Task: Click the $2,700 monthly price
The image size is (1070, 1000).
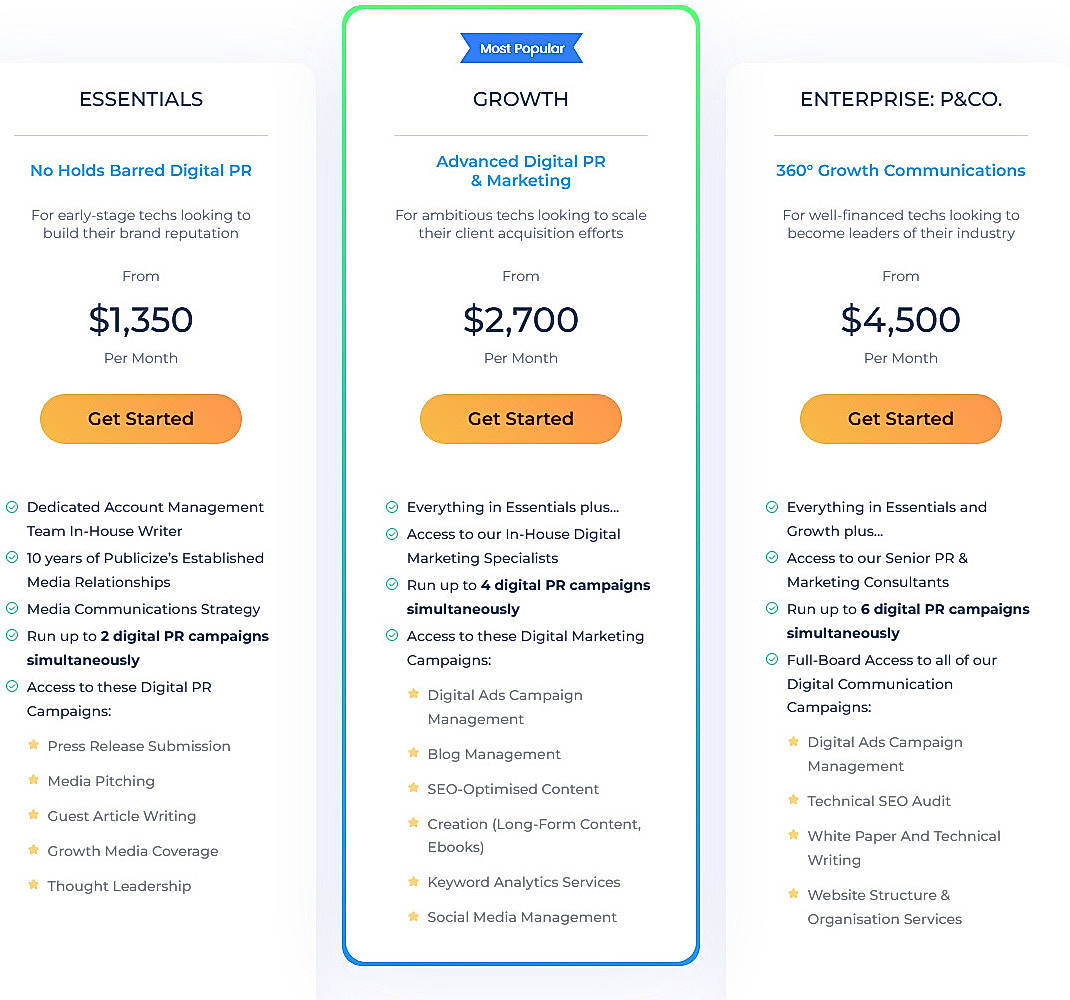Action: (x=520, y=320)
